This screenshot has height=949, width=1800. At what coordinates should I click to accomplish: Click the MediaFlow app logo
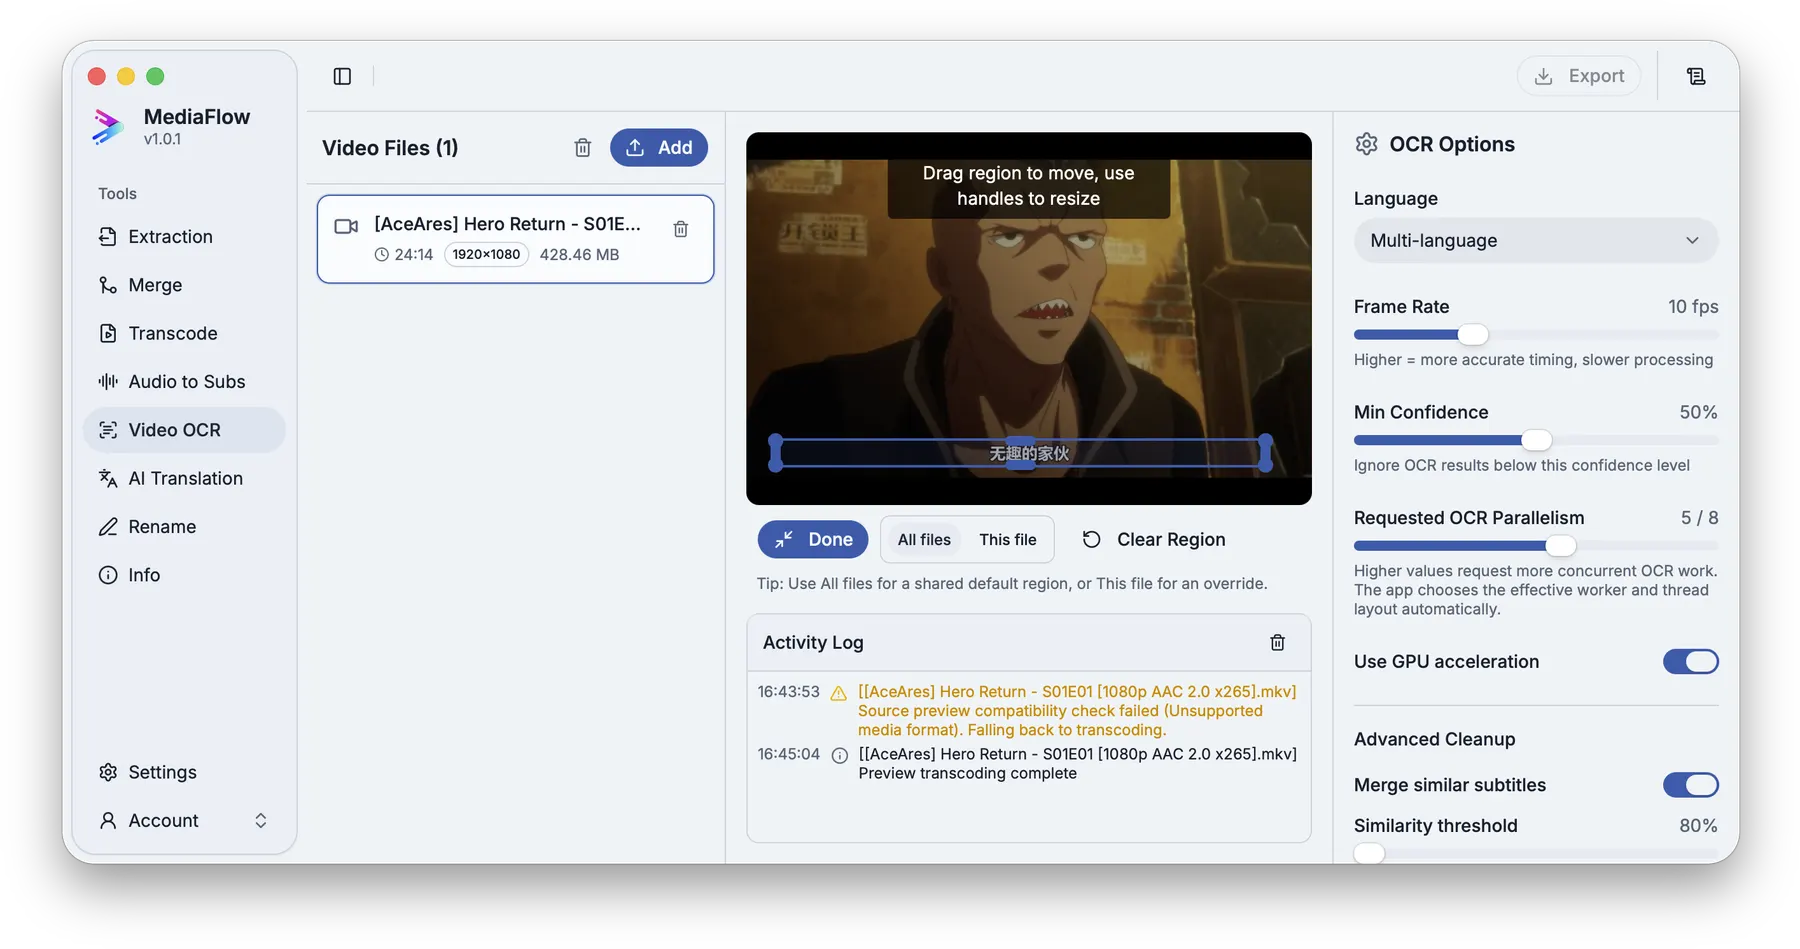point(108,127)
